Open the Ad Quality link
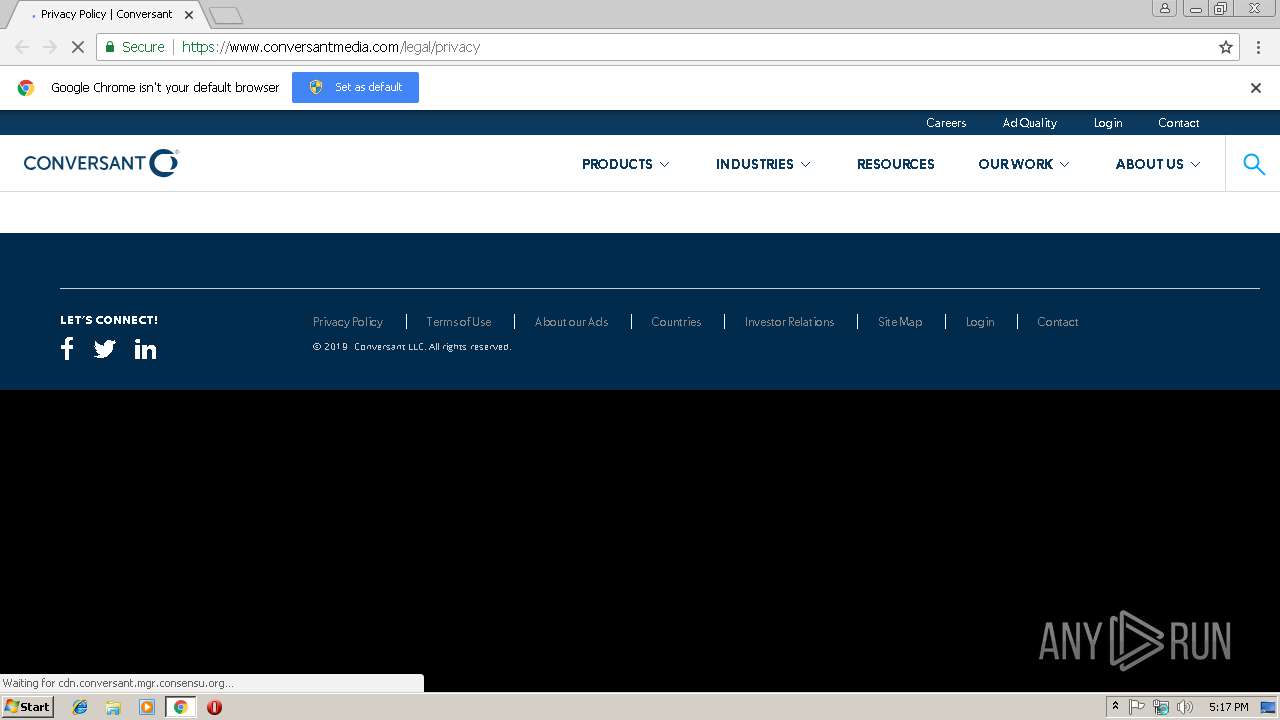 tap(1030, 123)
